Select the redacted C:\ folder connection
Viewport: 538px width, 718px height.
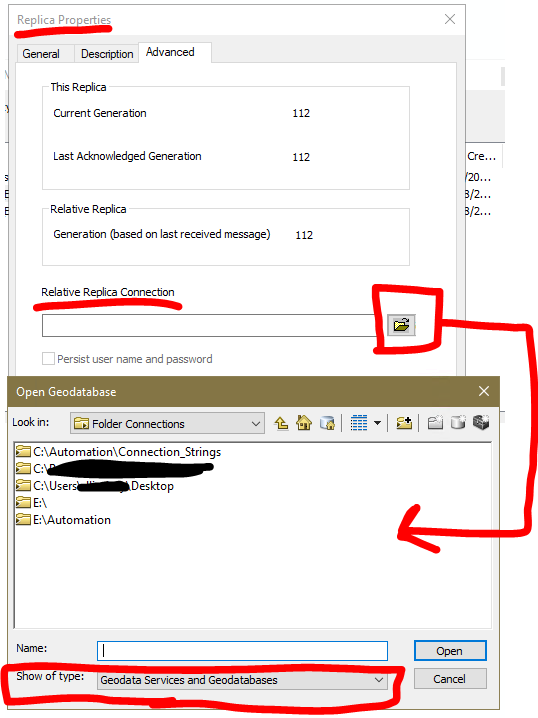point(114,469)
